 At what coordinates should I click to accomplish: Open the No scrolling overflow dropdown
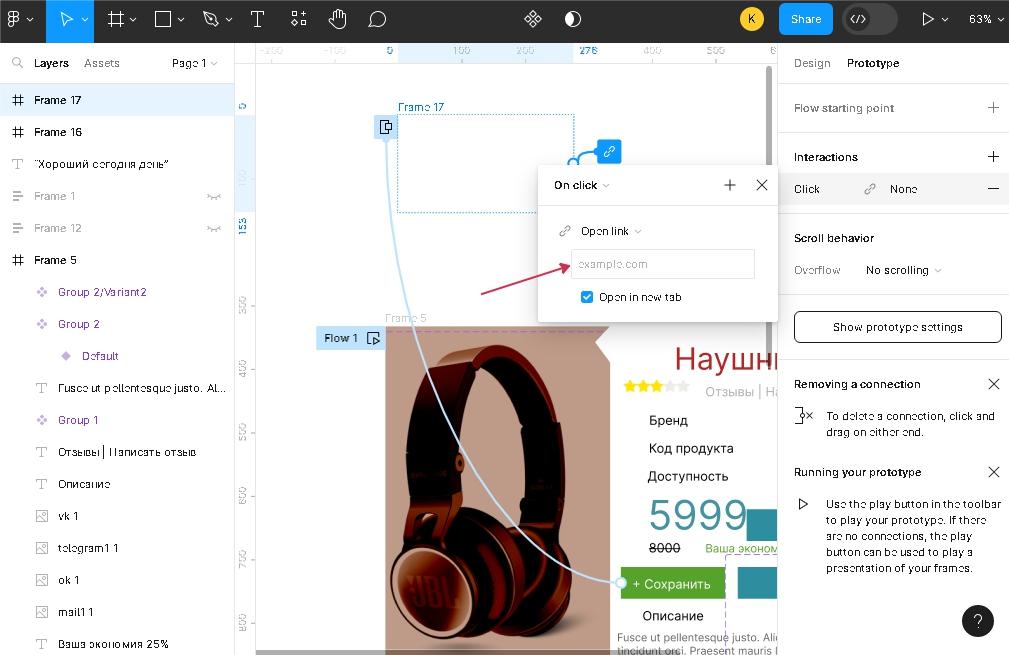pos(903,270)
